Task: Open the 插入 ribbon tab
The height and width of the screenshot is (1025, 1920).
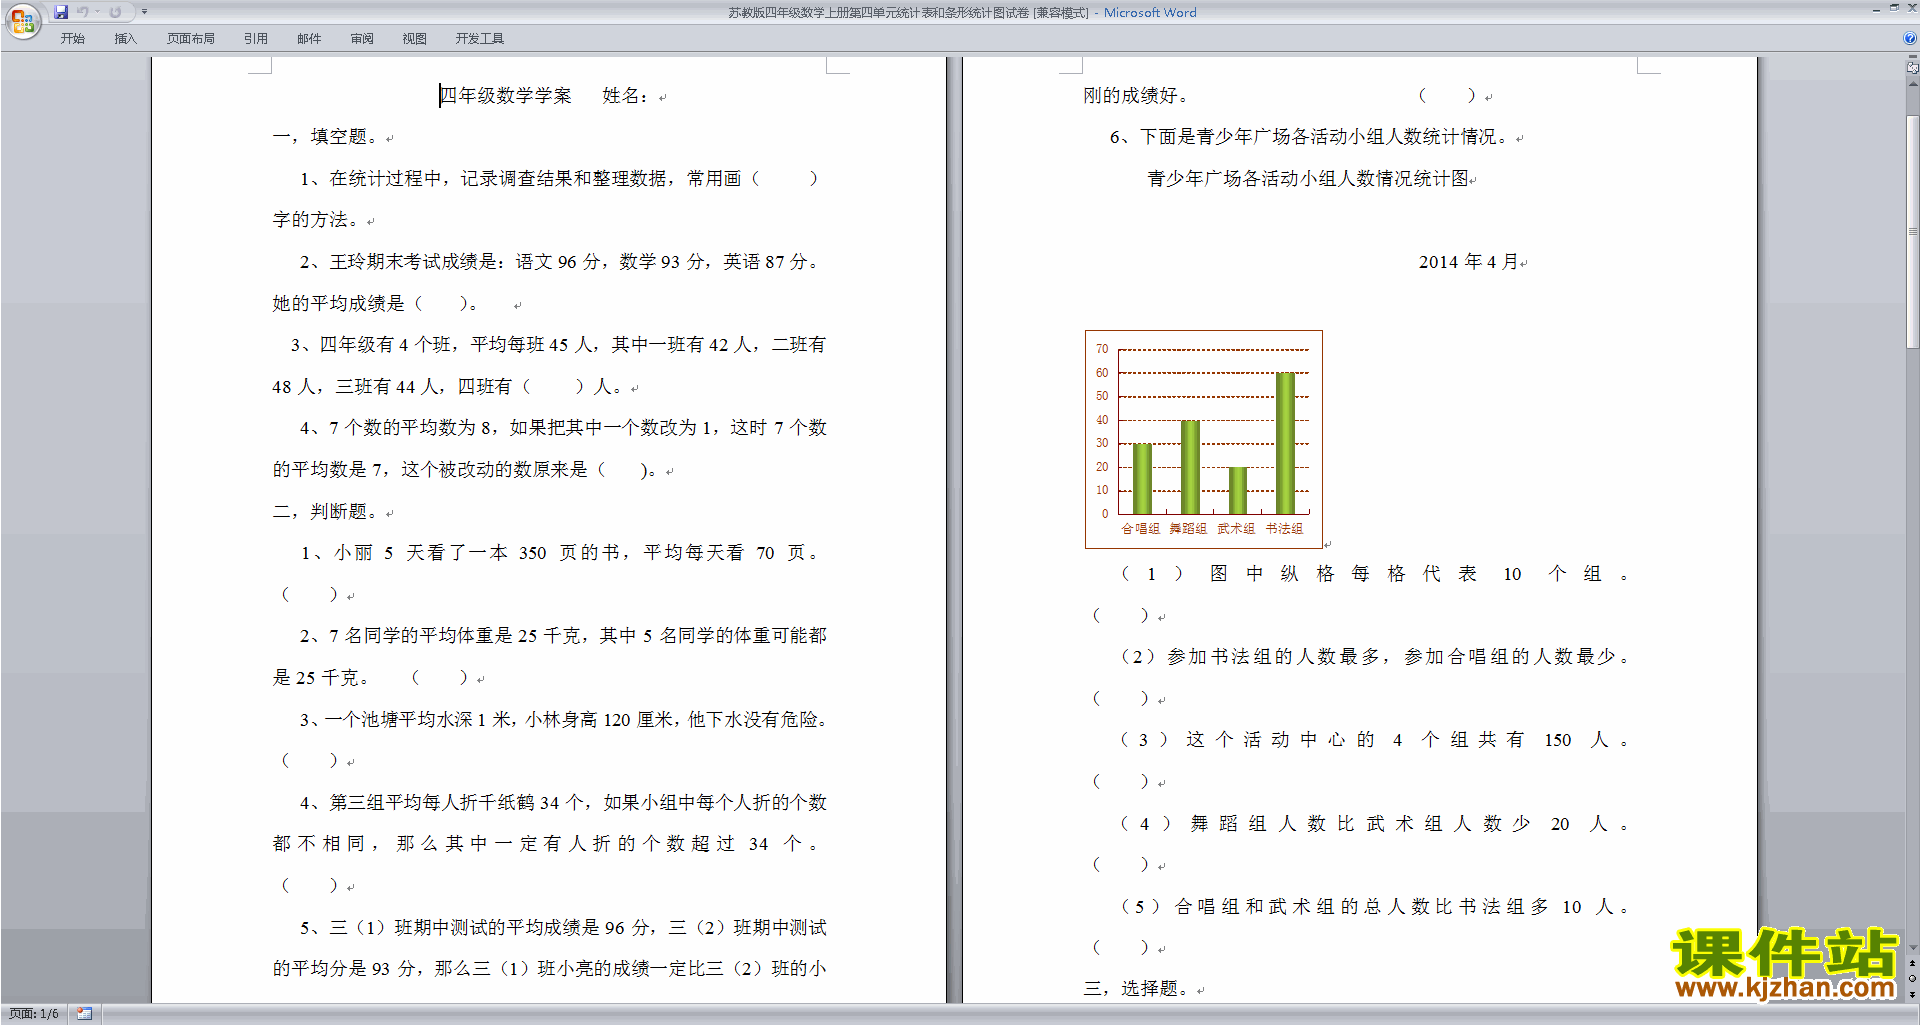Action: [125, 39]
